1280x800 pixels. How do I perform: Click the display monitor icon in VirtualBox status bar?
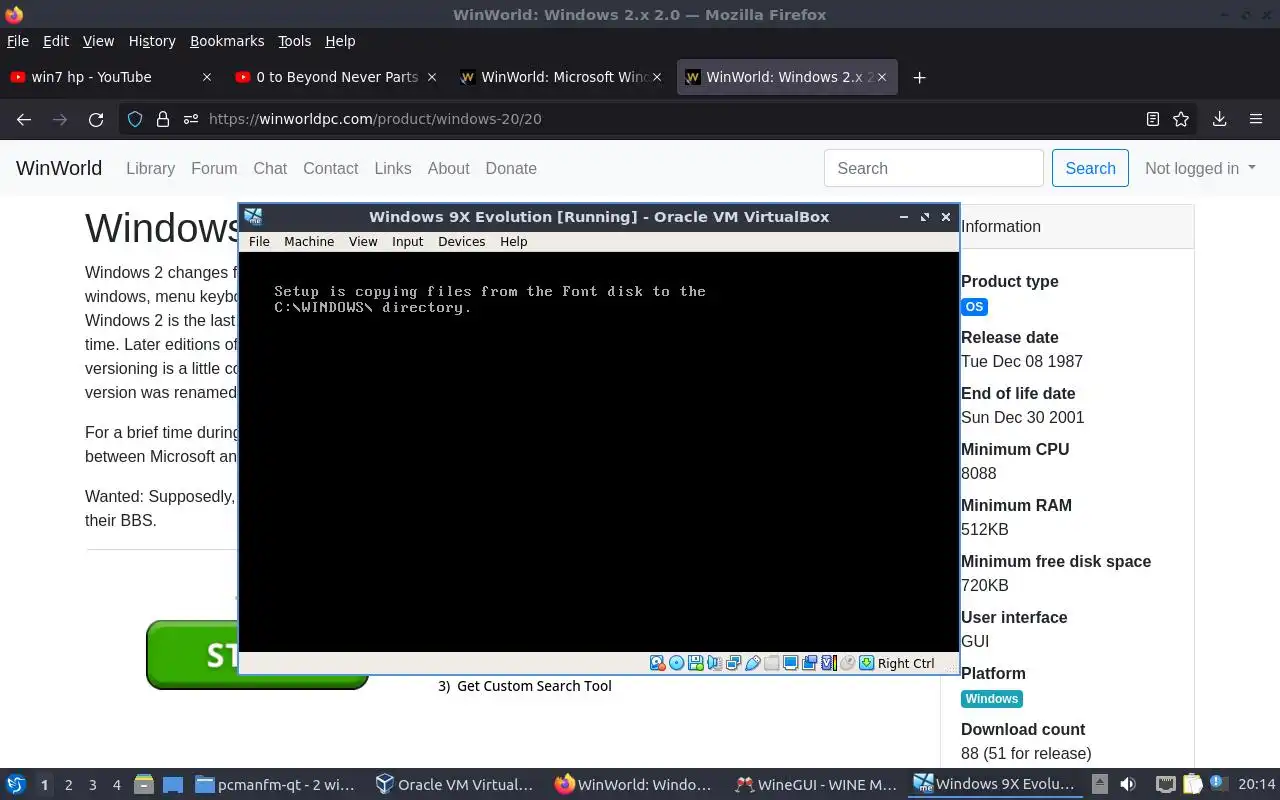790,663
